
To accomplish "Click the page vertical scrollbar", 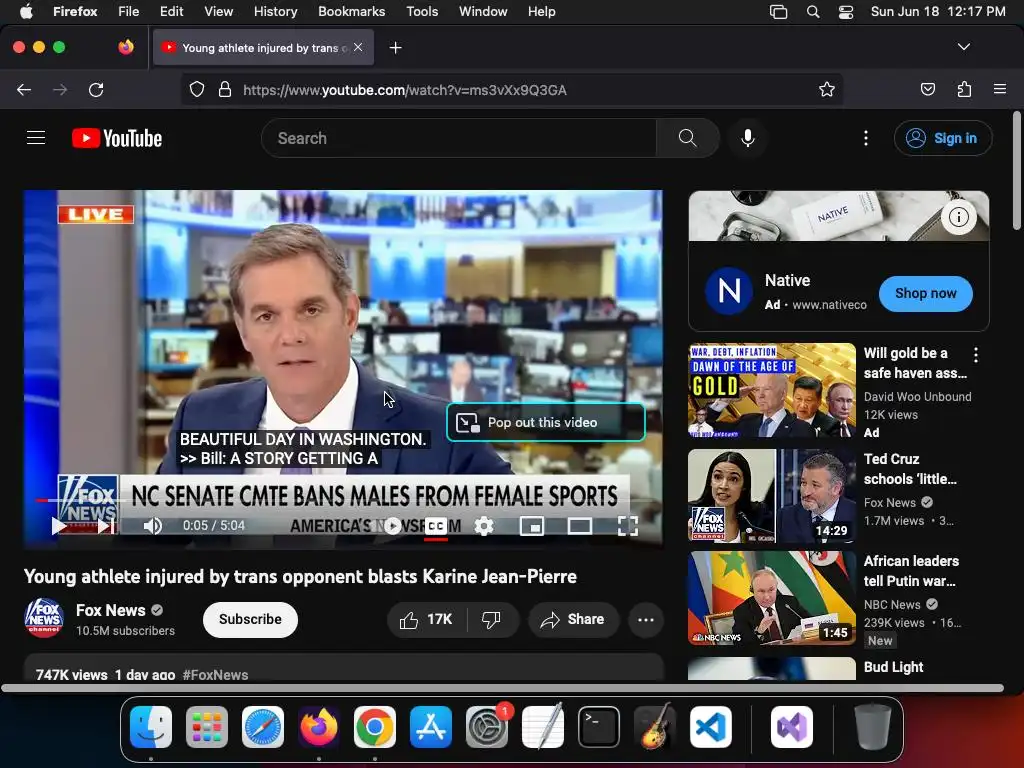I will point(1016,171).
